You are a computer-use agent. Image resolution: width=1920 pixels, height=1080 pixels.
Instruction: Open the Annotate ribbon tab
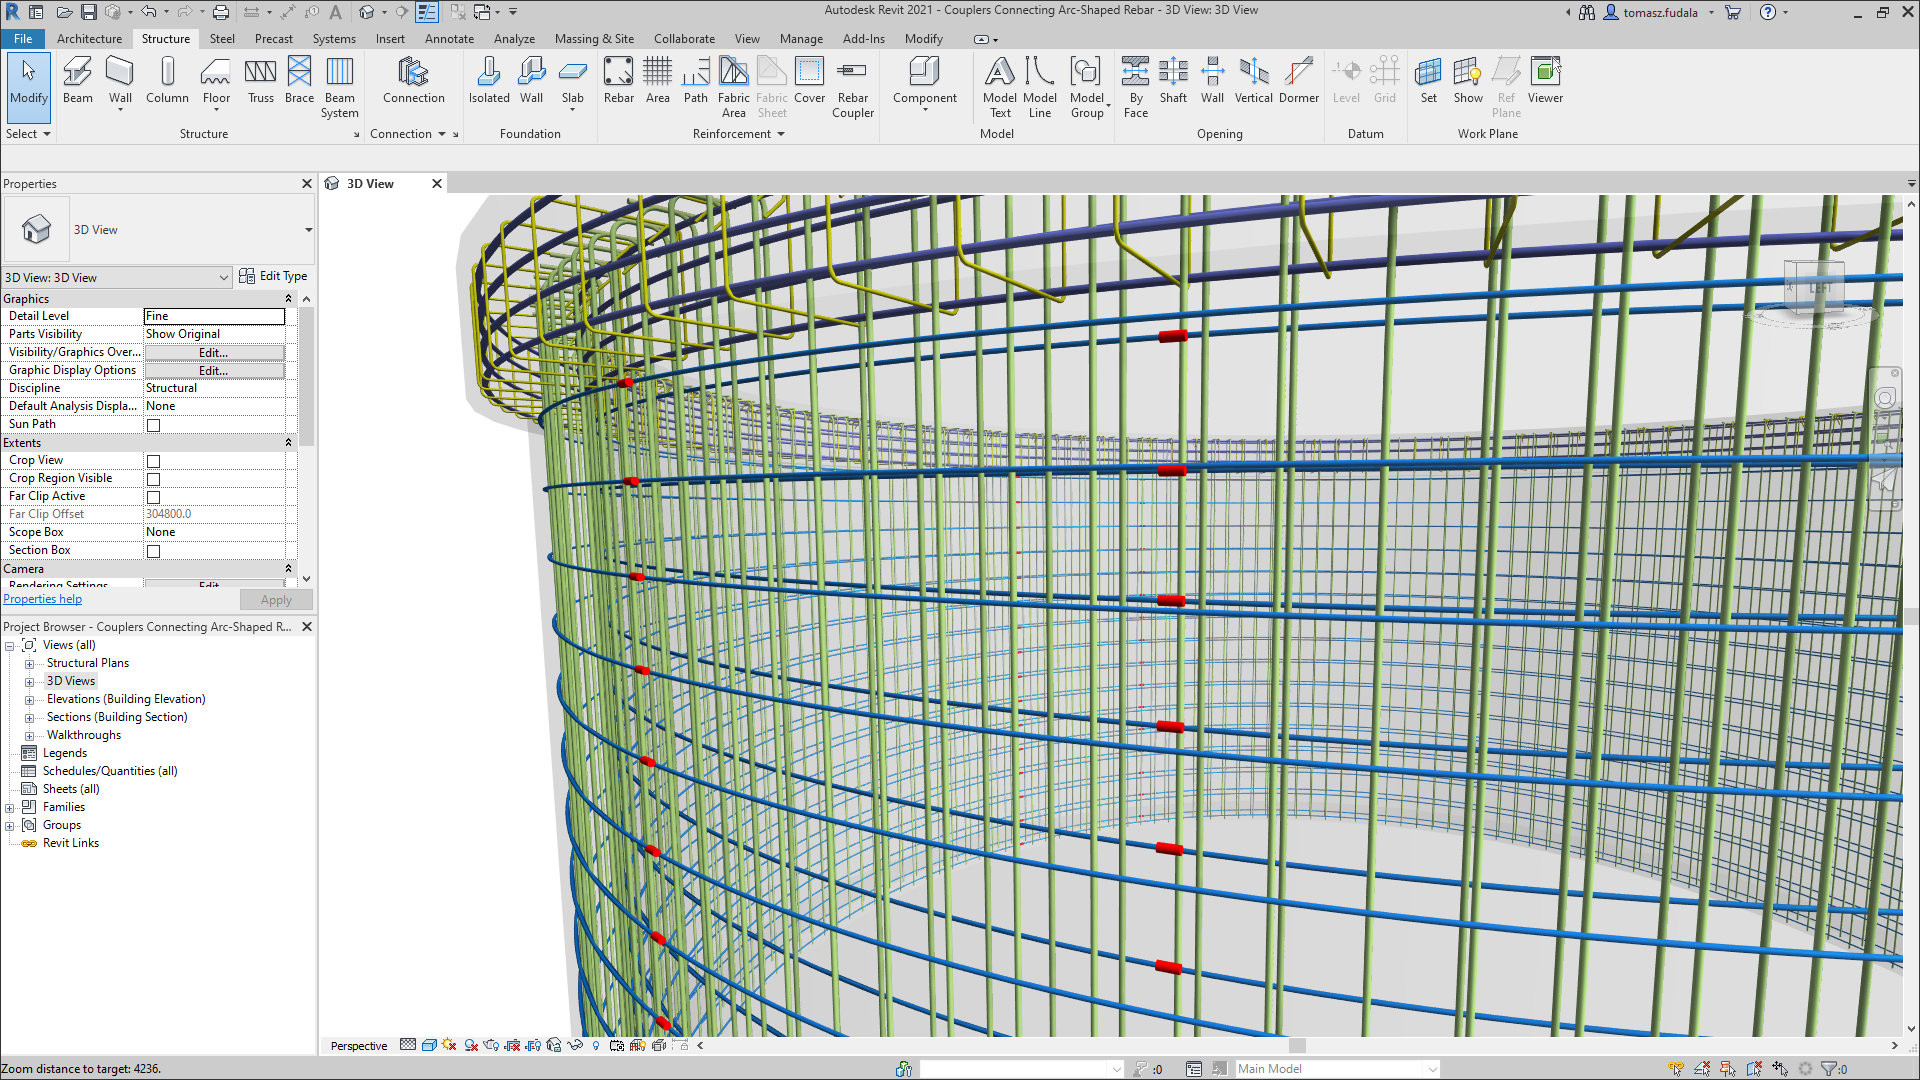tap(449, 39)
